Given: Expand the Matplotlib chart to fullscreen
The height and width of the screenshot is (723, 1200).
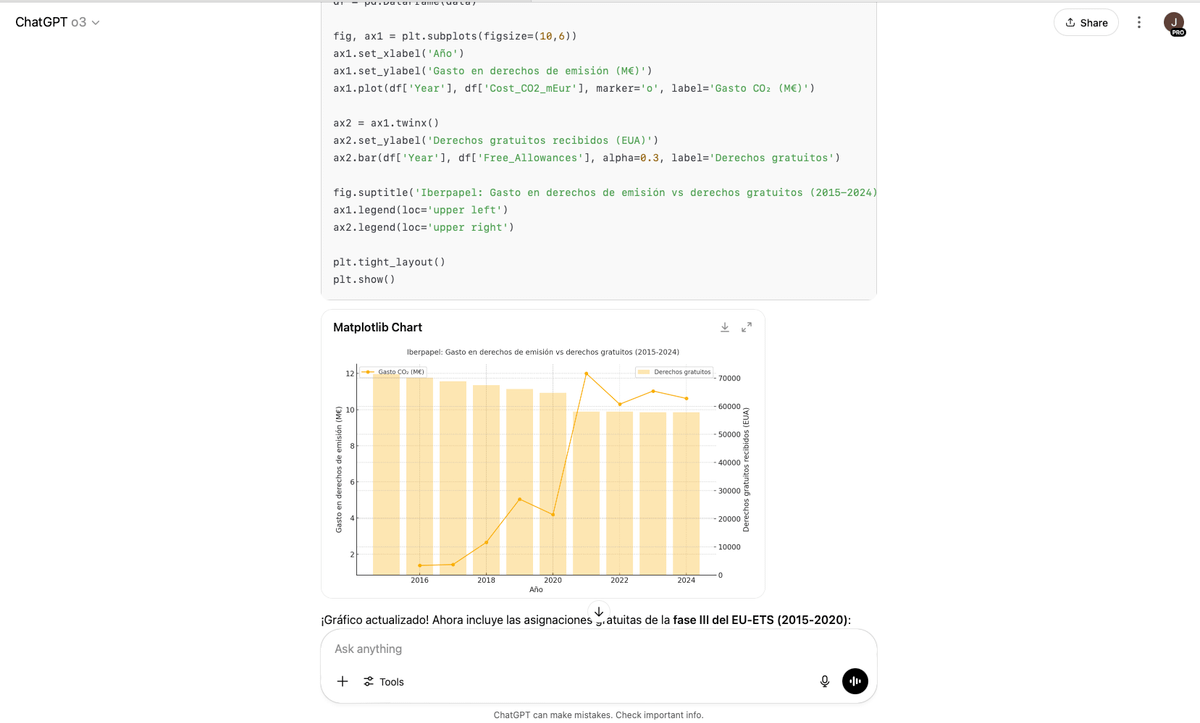Looking at the screenshot, I should point(746,327).
